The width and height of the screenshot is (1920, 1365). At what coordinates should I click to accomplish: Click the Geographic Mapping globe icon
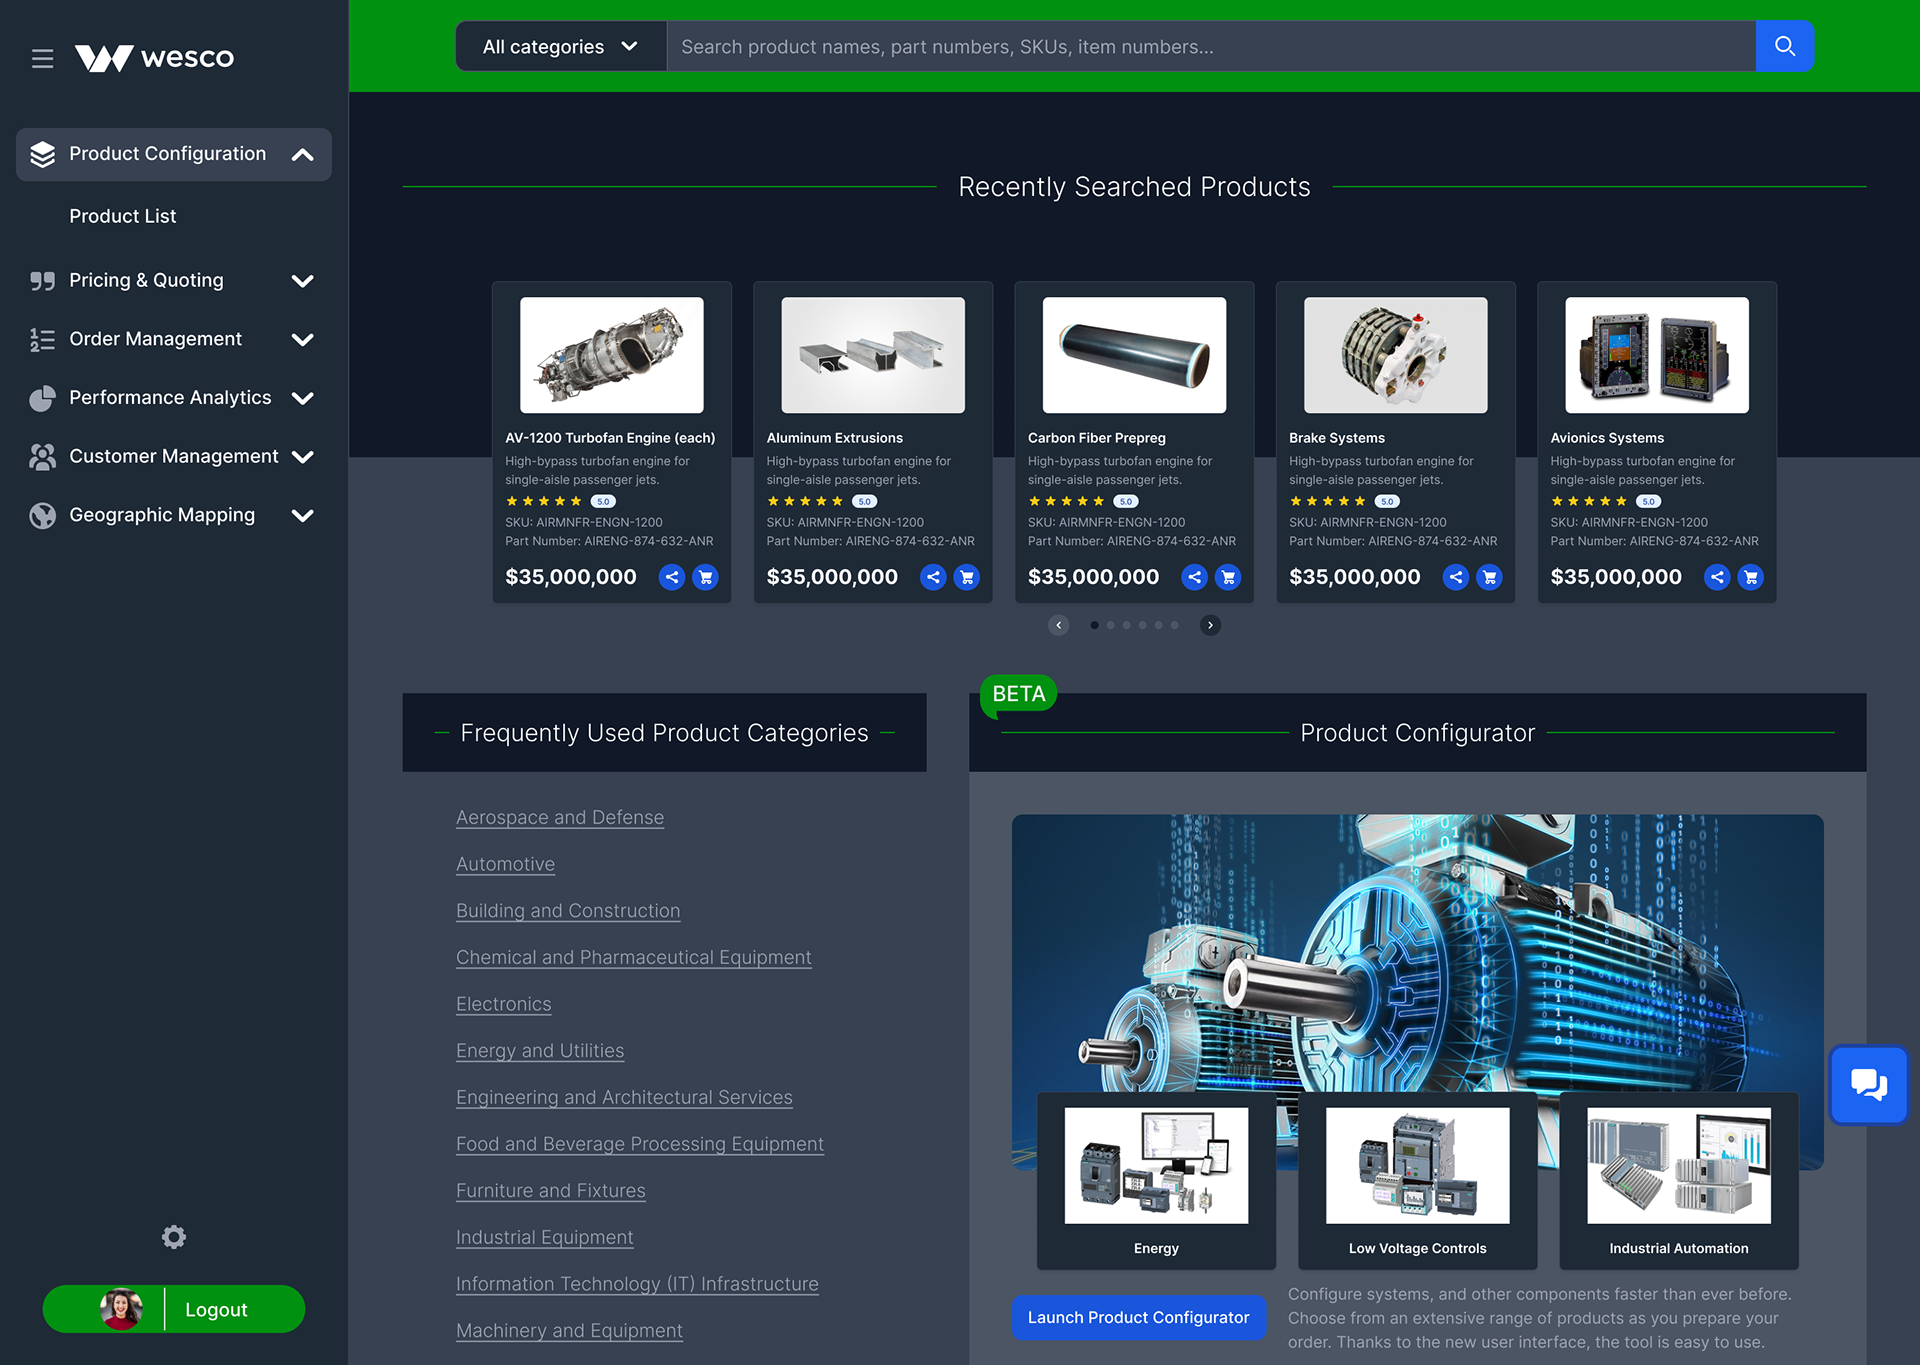pos(42,515)
